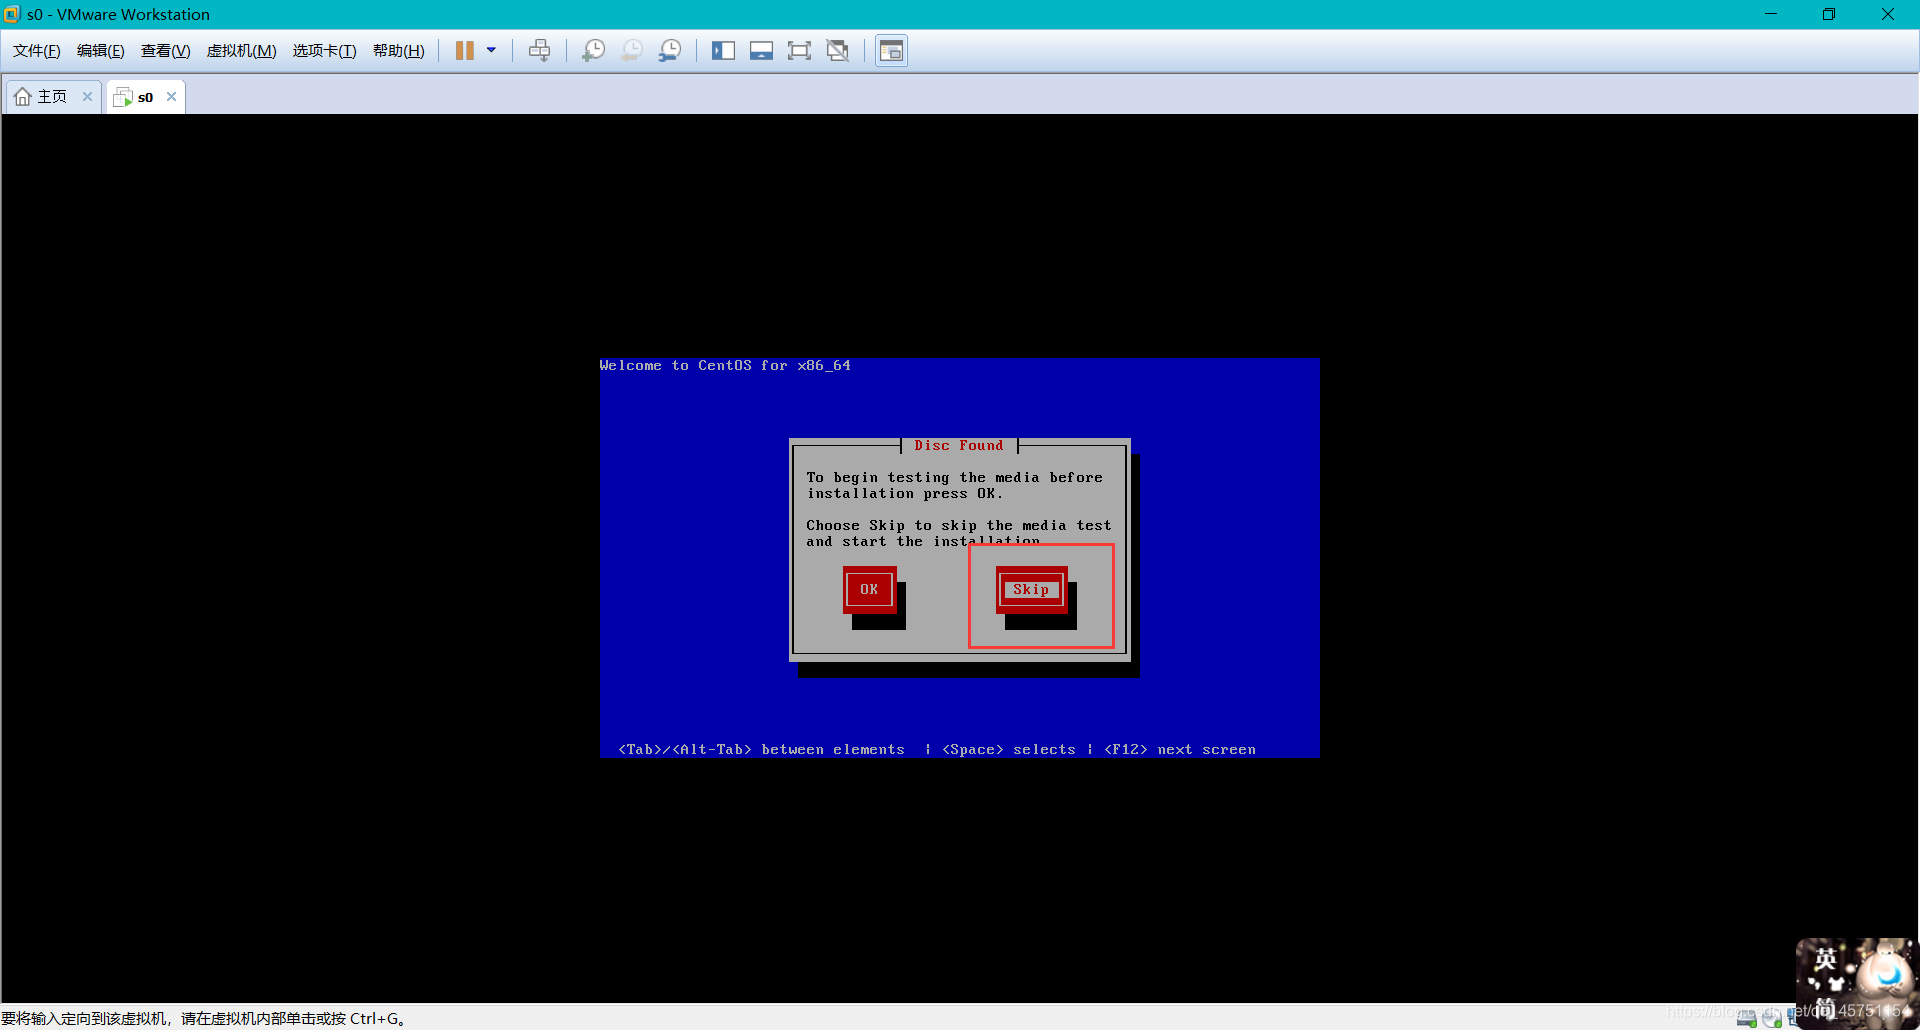Restore down the VMware Workstation window

pos(1829,14)
